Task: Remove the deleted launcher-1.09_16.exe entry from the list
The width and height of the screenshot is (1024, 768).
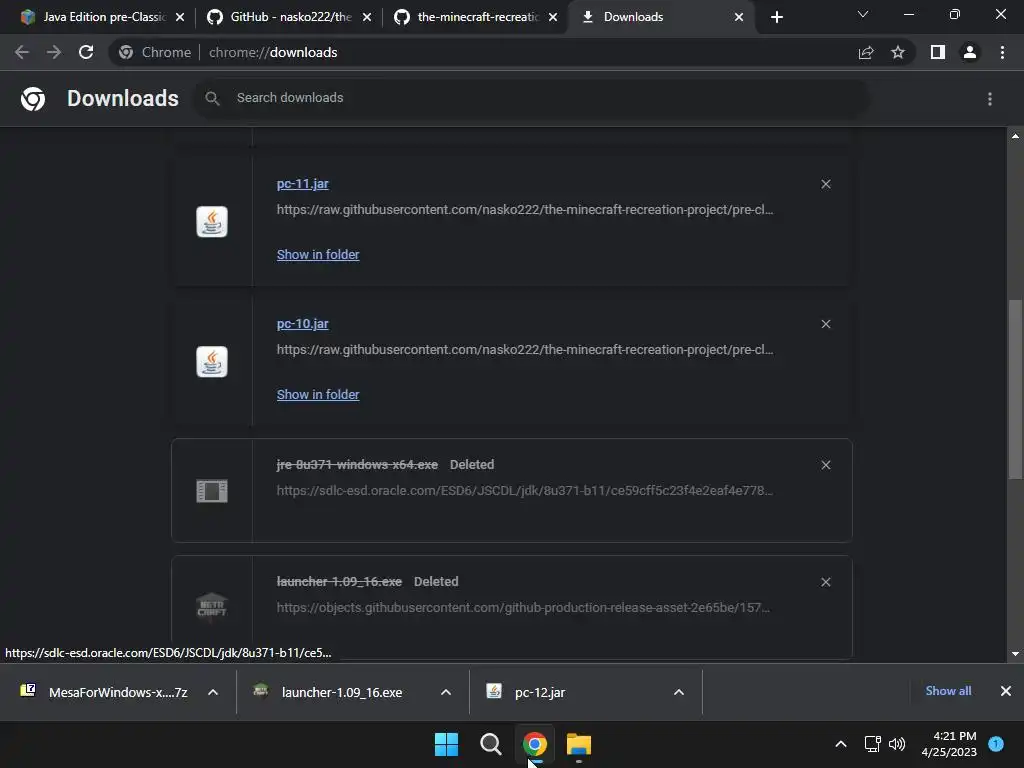Action: pos(826,582)
